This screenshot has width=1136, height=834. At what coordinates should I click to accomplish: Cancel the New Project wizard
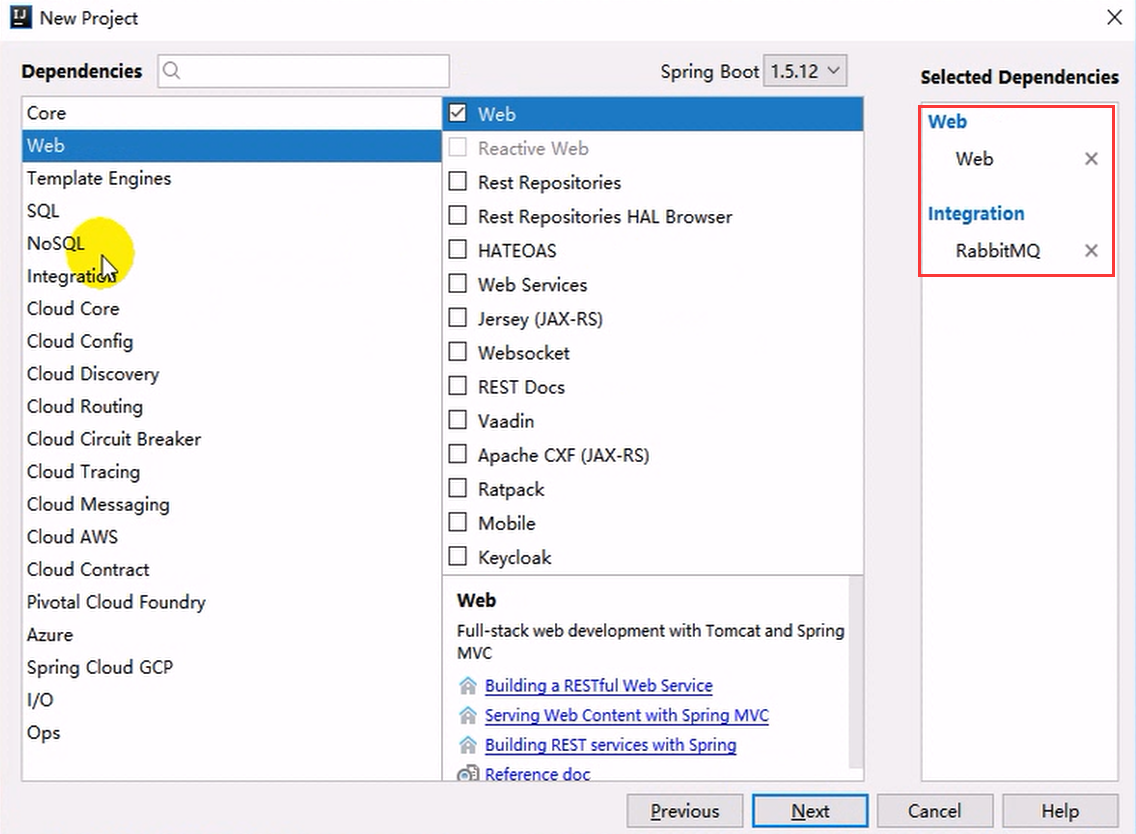(935, 811)
